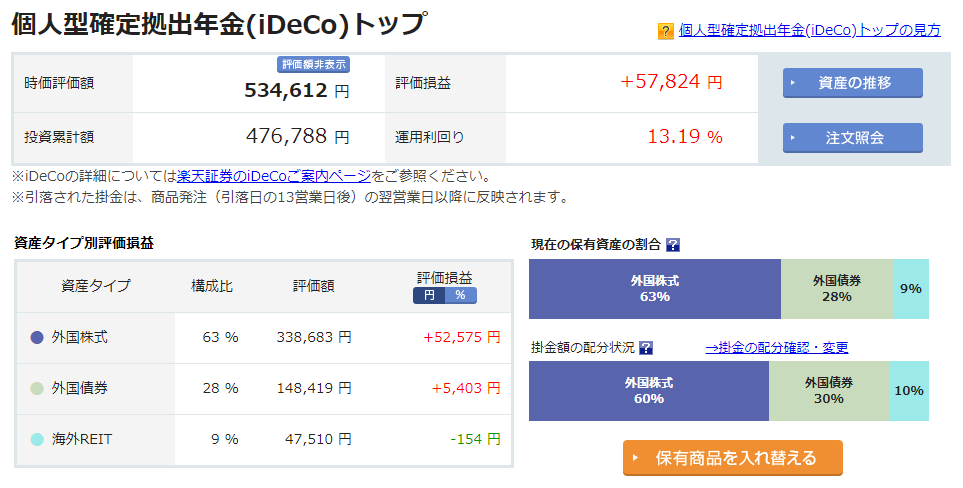Select the 外国債券 28% segment in the holdings bar
The width and height of the screenshot is (963, 488).
(836, 289)
